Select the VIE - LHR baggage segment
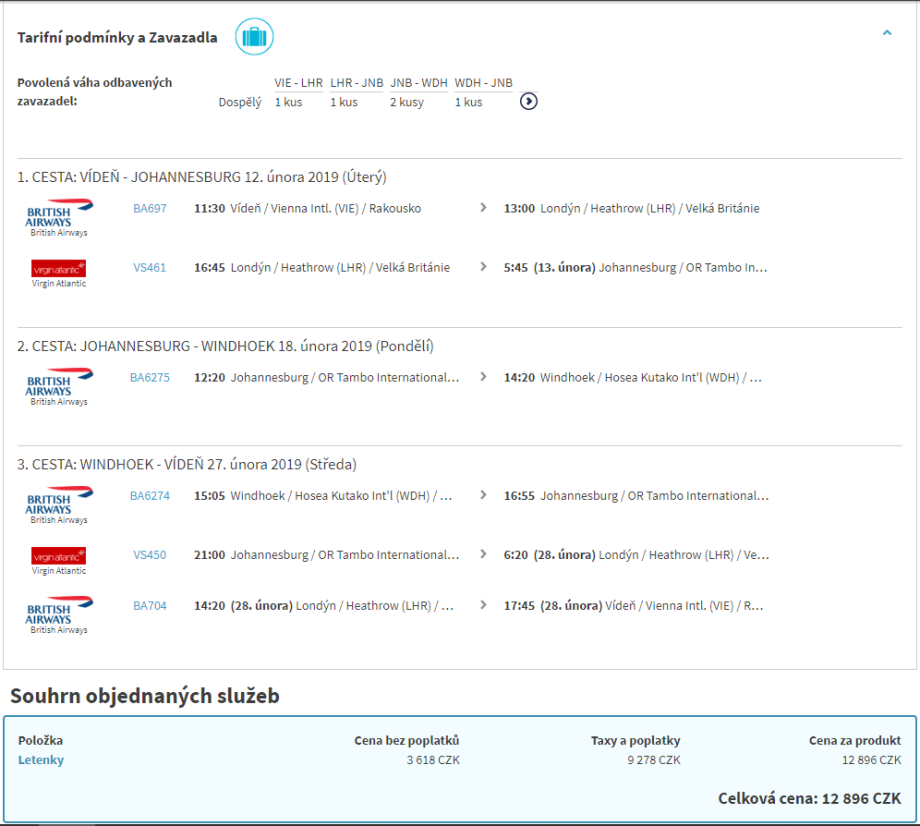This screenshot has width=920, height=826. coord(298,83)
